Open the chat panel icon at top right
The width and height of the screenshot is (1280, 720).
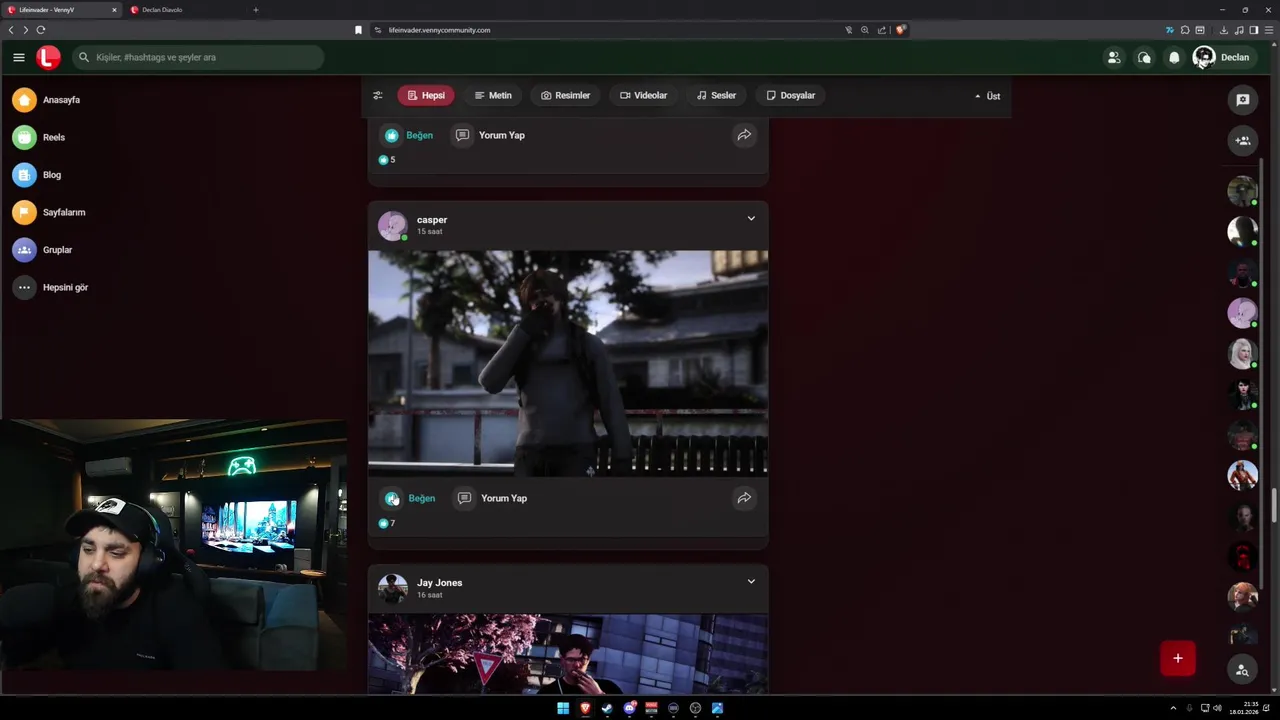tap(1243, 100)
